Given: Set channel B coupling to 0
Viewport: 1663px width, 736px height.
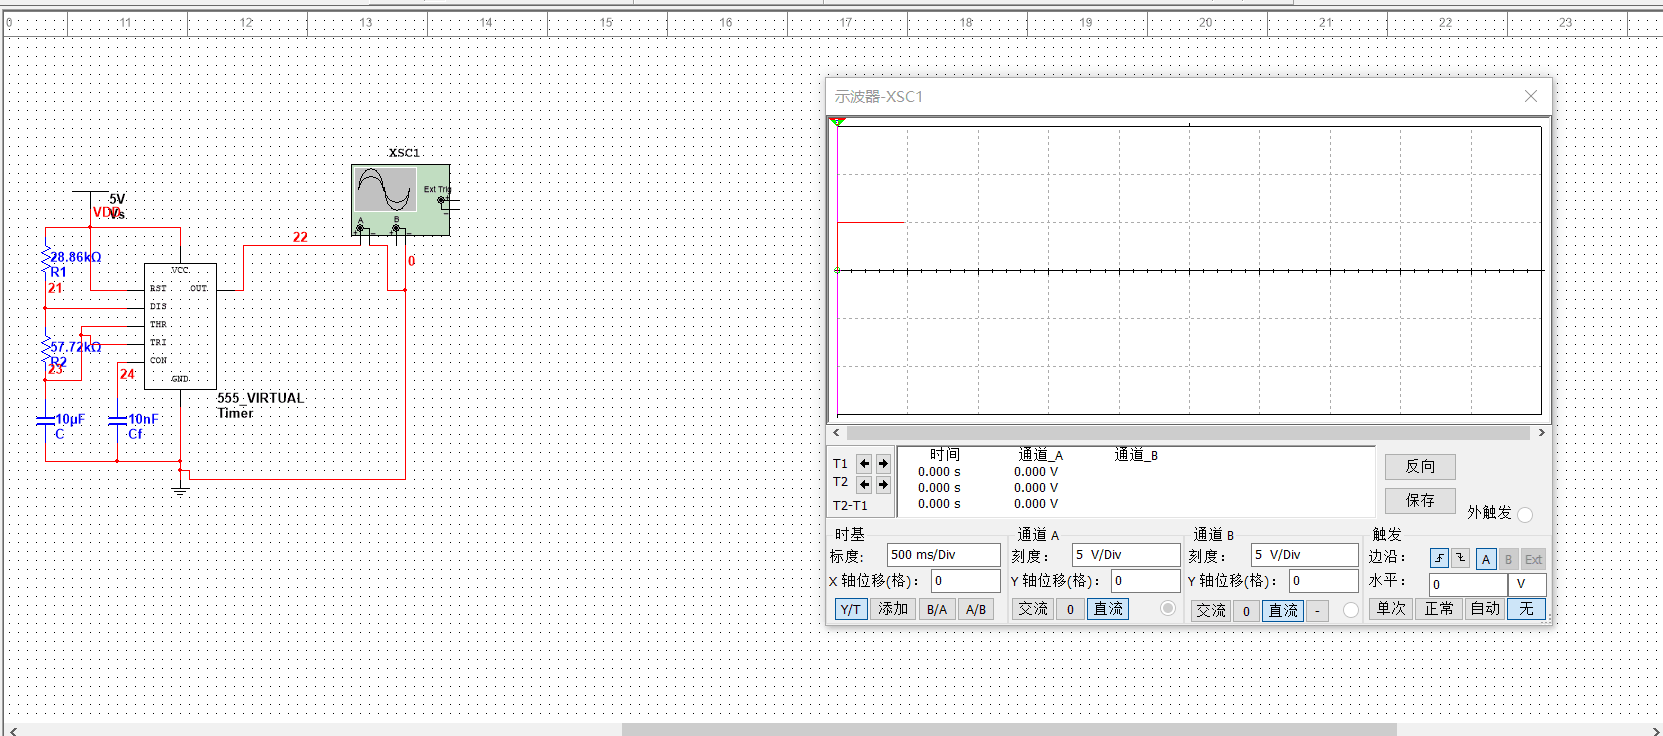Looking at the screenshot, I should [x=1246, y=610].
